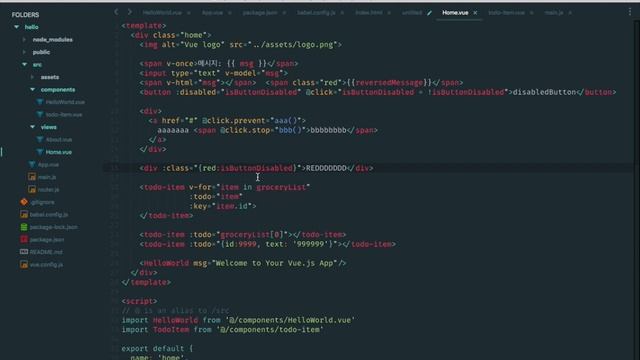
Task: Click the Vue icon beside Home.vue in sidebar
Action: tap(40, 152)
